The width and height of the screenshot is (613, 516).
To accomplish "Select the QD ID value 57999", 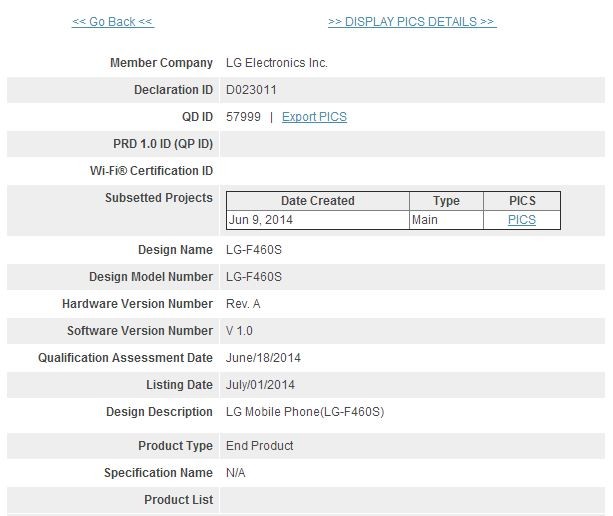I will [x=243, y=117].
